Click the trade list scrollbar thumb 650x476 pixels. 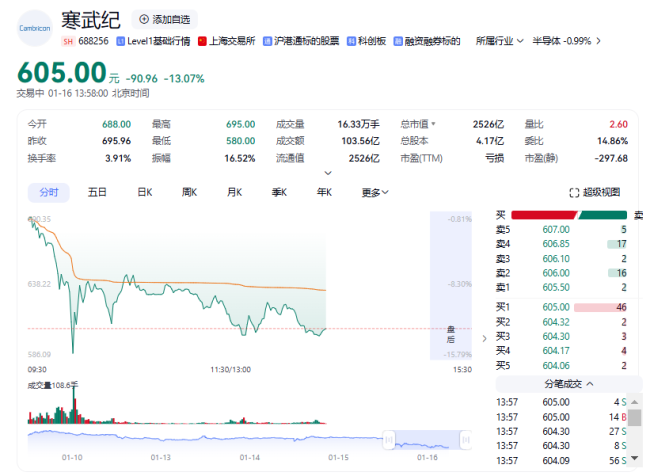pos(634,418)
